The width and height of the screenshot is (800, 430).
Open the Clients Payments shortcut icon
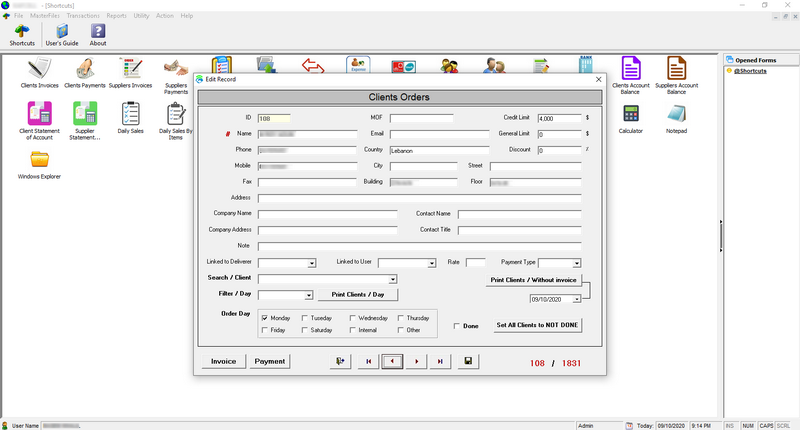click(85, 68)
